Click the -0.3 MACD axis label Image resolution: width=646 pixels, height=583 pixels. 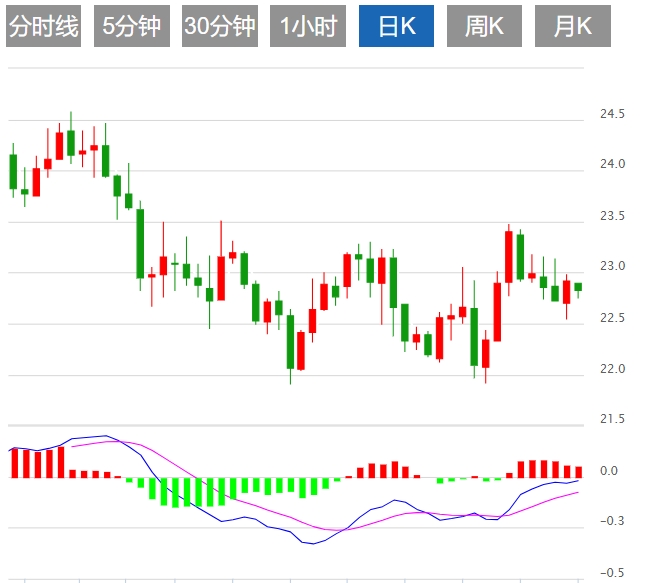610,521
